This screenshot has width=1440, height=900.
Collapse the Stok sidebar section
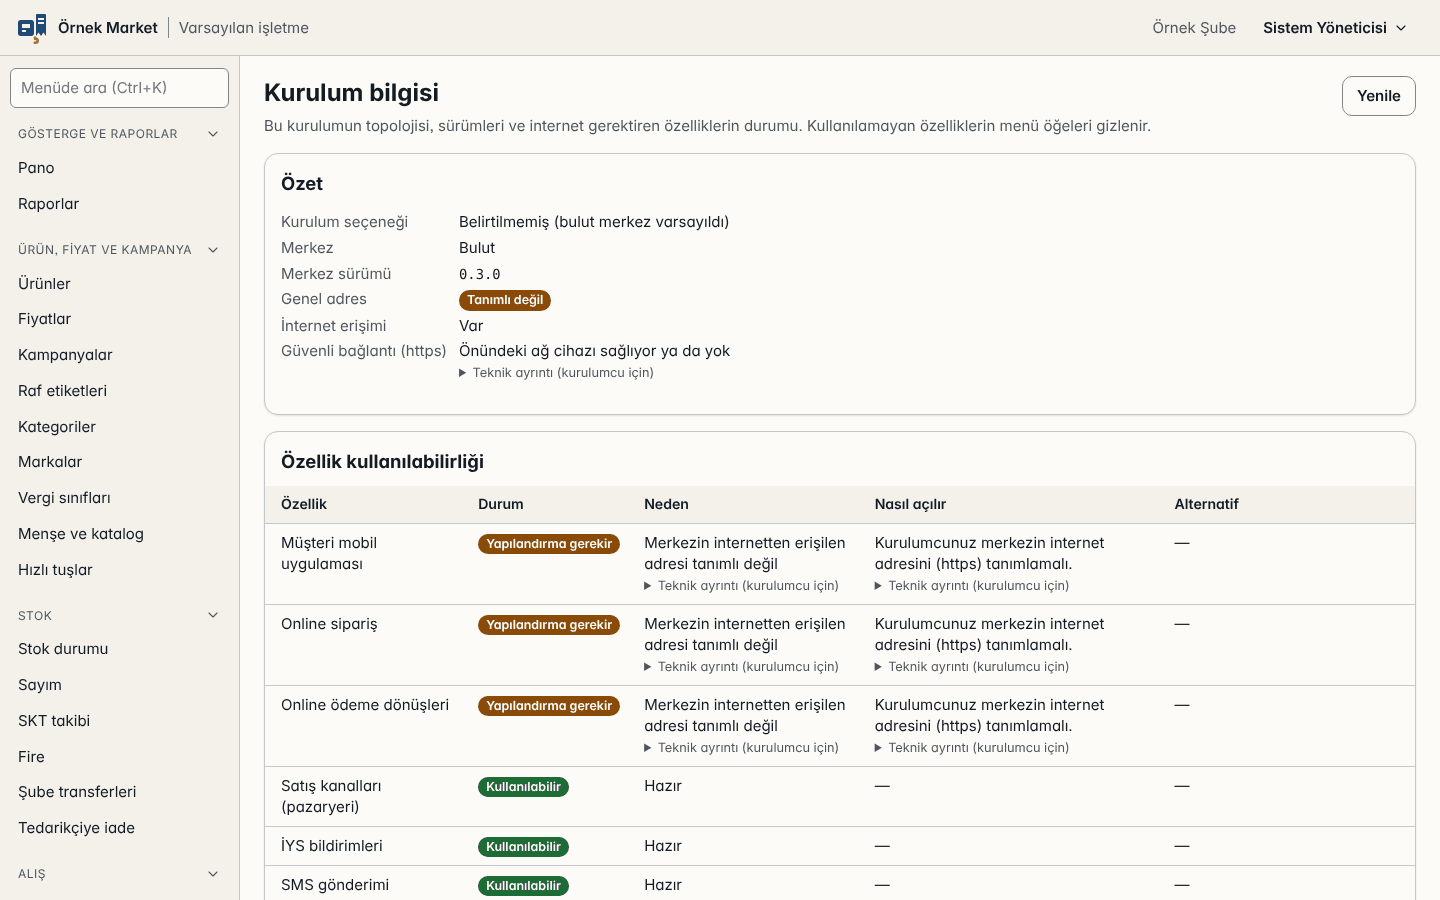[x=119, y=616]
